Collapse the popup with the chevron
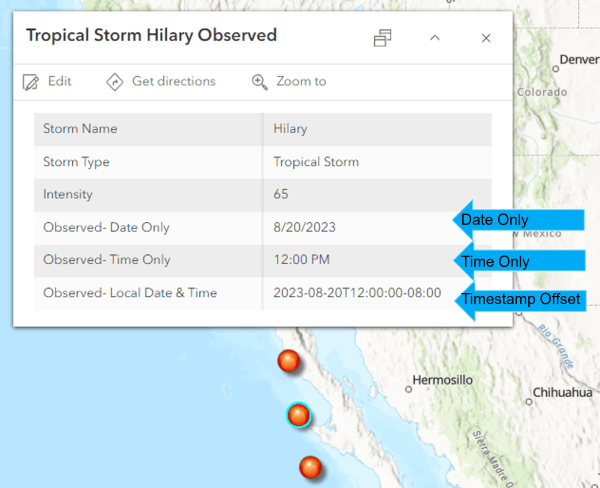Image resolution: width=600 pixels, height=488 pixels. coord(435,38)
